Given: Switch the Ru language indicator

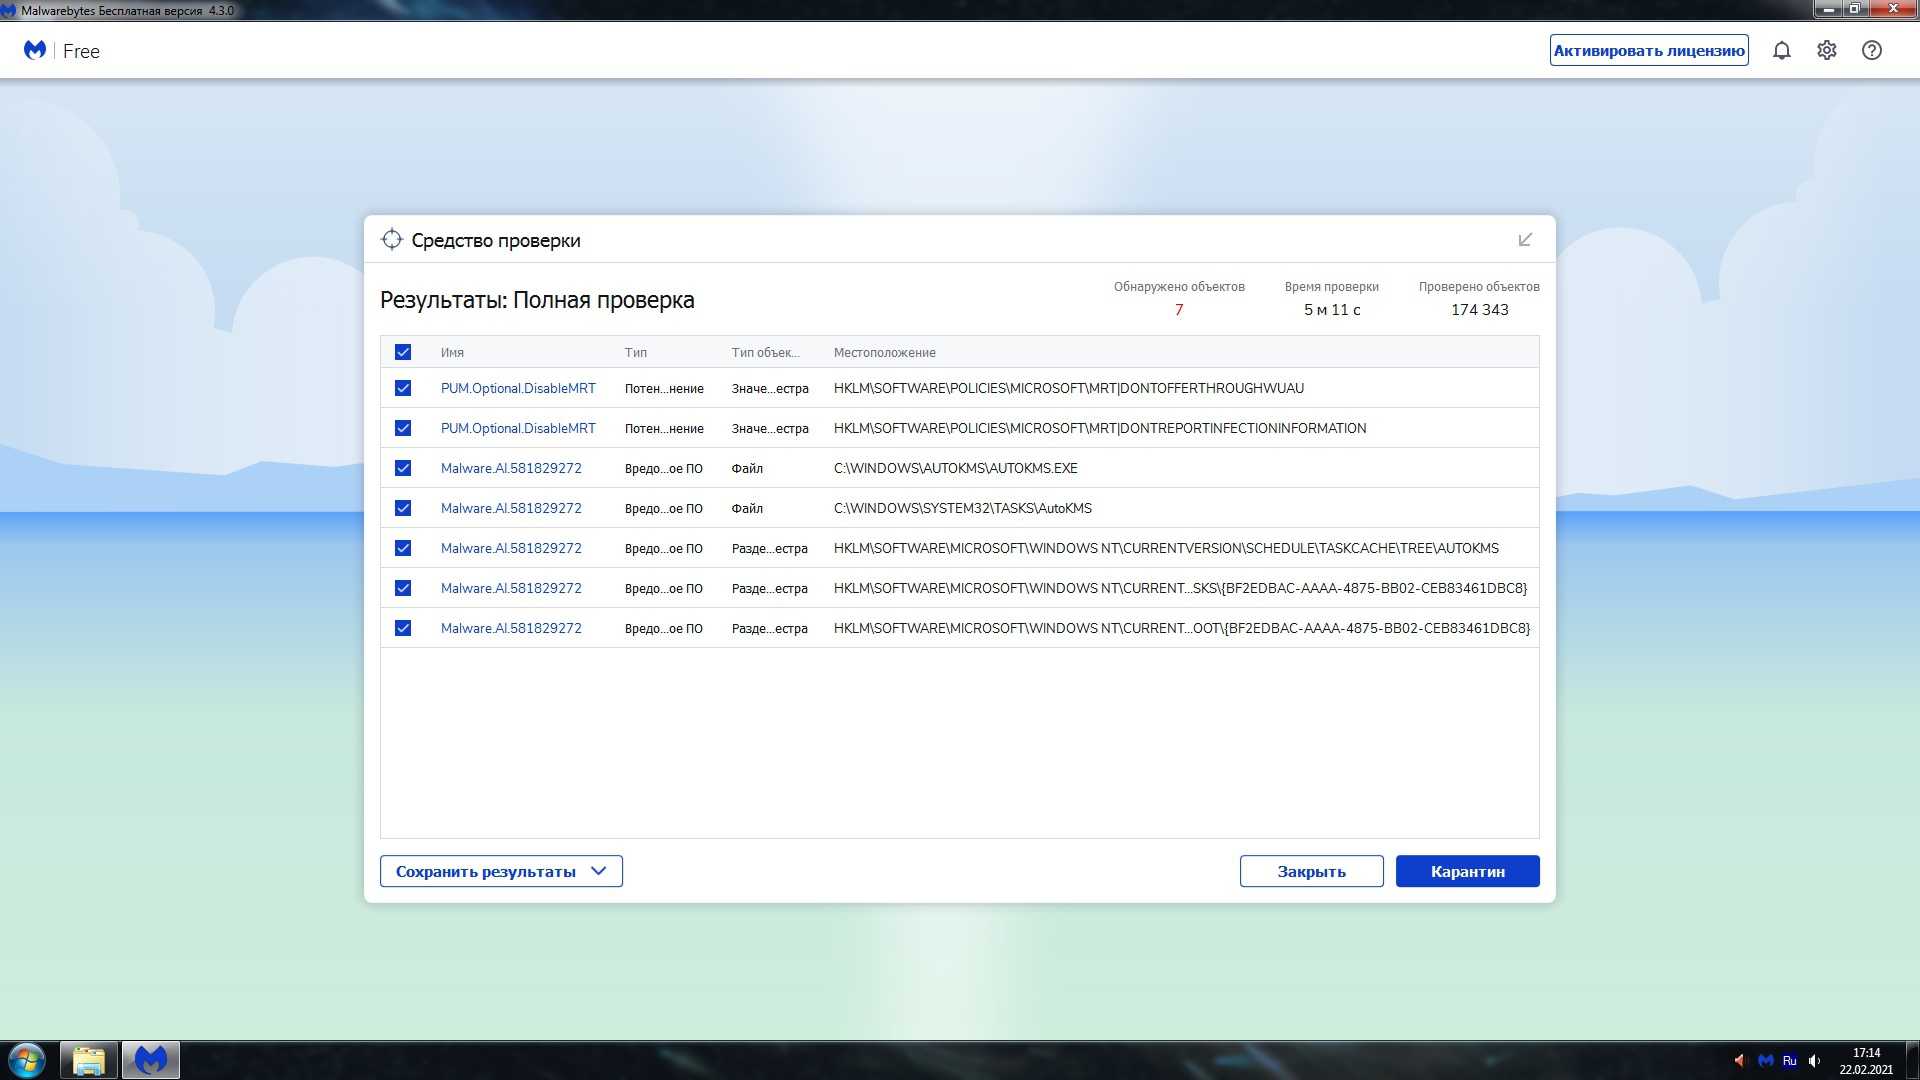Looking at the screenshot, I should [x=1789, y=1061].
